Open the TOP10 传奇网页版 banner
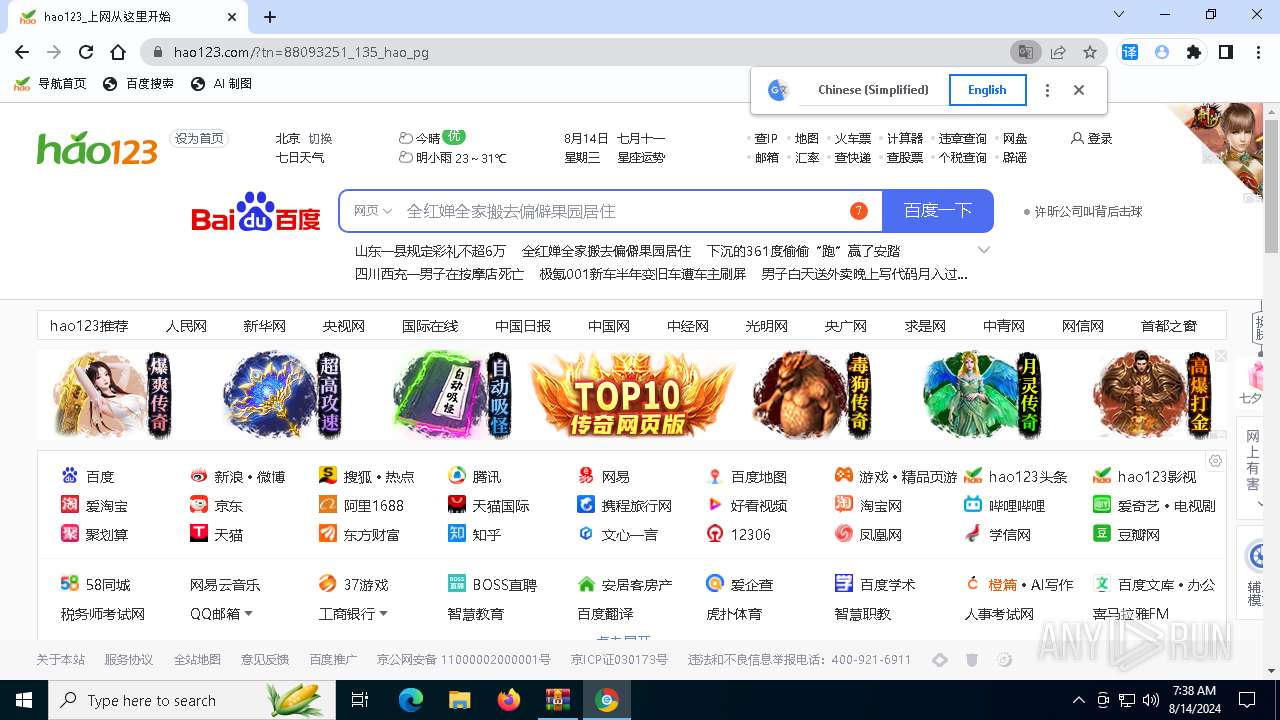This screenshot has width=1280, height=720. tap(632, 394)
